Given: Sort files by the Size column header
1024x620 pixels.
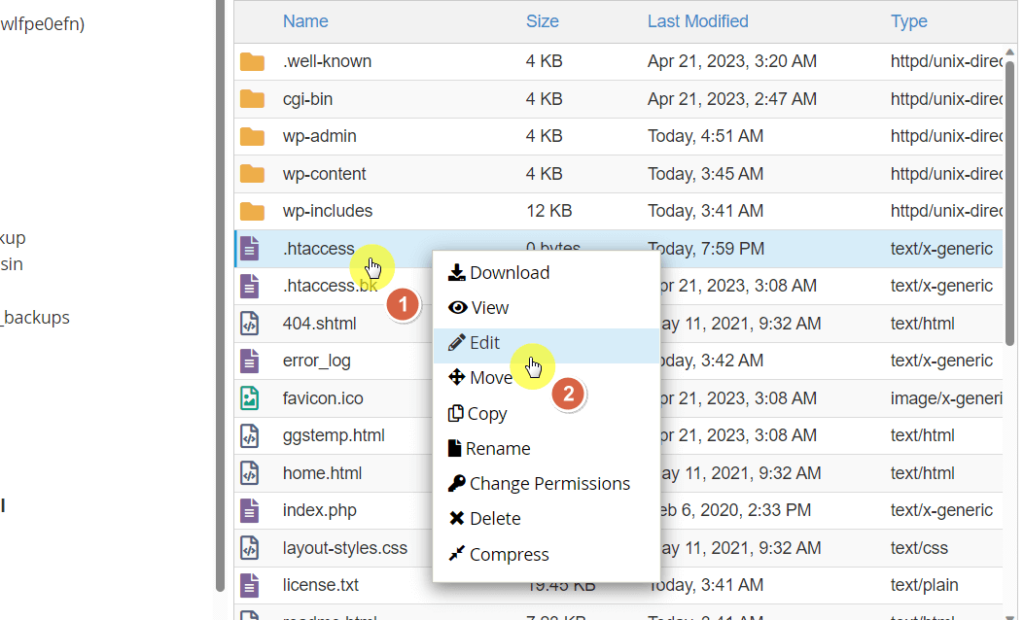Looking at the screenshot, I should point(542,22).
